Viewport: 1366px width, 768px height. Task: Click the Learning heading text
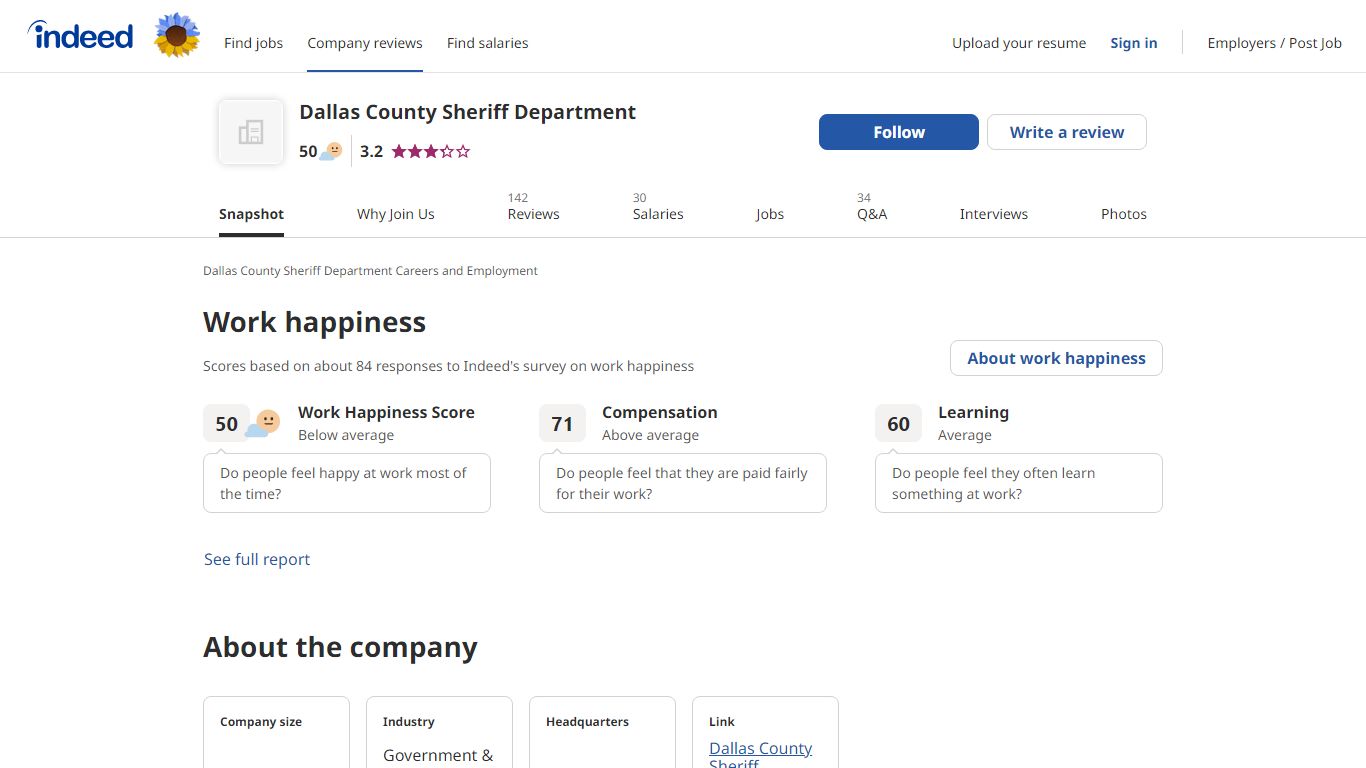click(973, 412)
